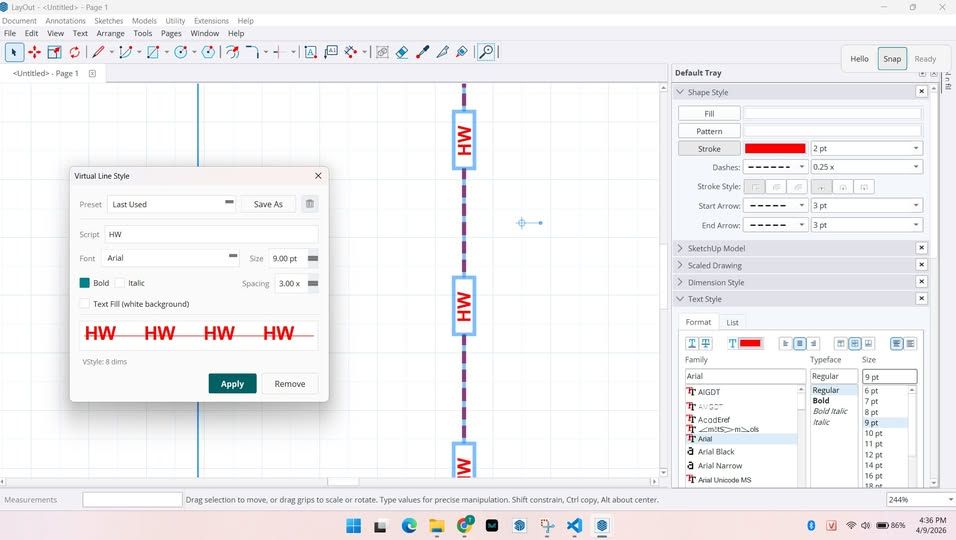Switch to the List tab
Screen dimensions: 956x540
[732, 322]
